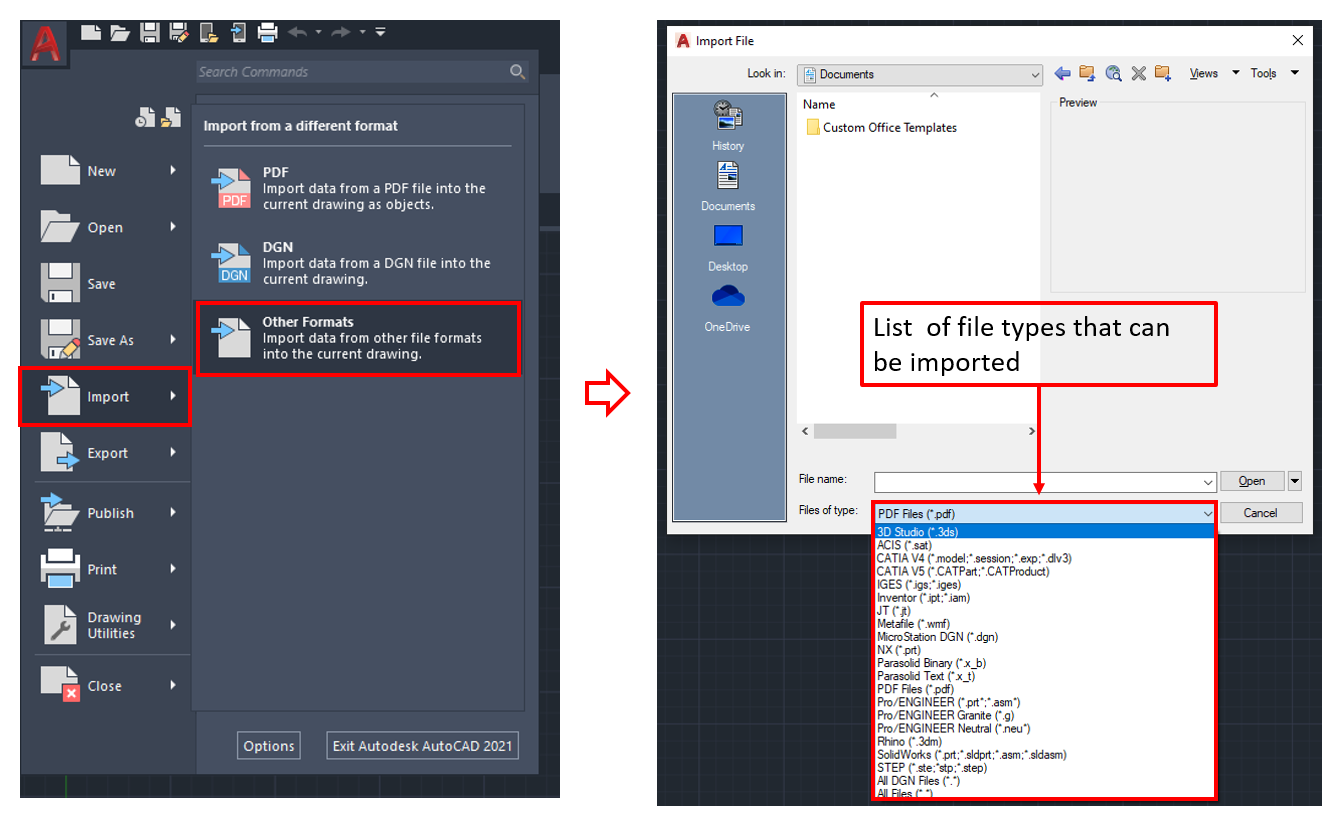
Task: Click the Delete X icon in dialog toolbar
Action: [1138, 73]
